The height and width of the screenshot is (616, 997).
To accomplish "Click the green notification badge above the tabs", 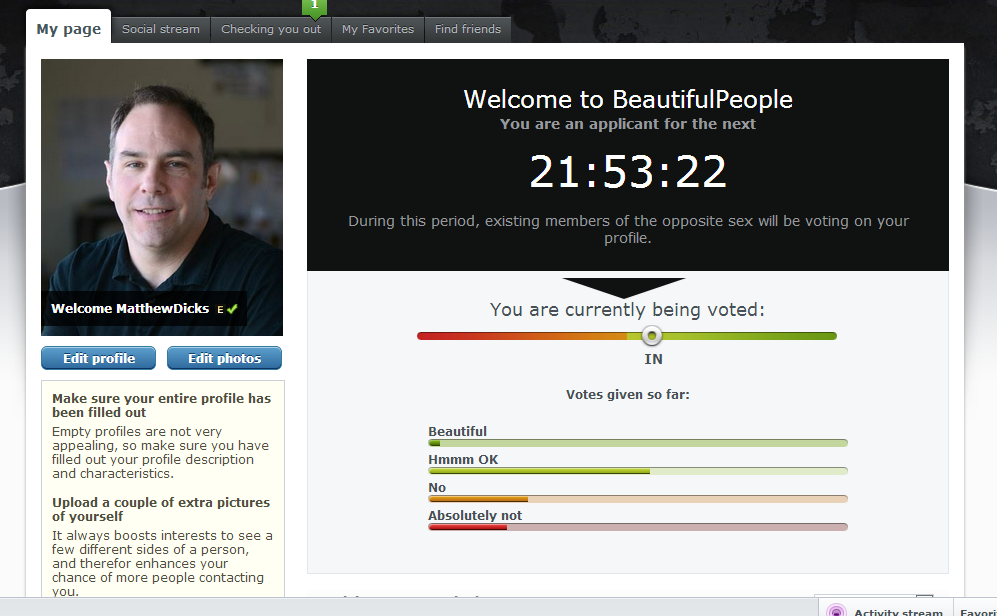I will pyautogui.click(x=314, y=8).
